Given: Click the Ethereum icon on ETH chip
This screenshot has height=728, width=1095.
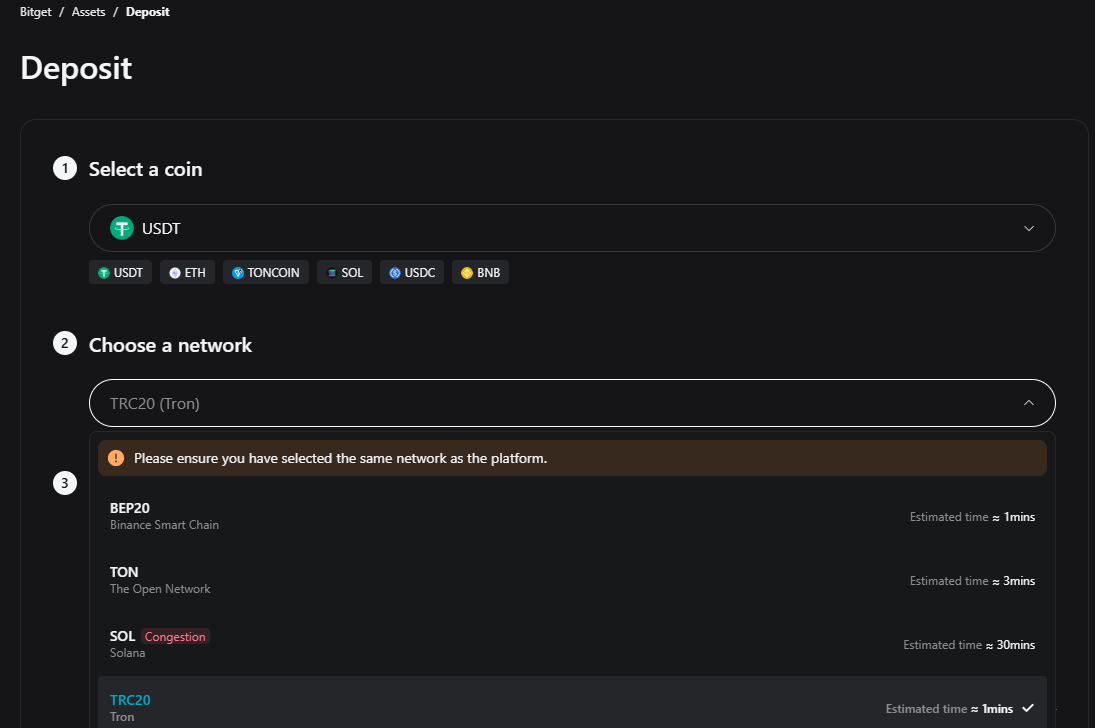Looking at the screenshot, I should pos(175,273).
